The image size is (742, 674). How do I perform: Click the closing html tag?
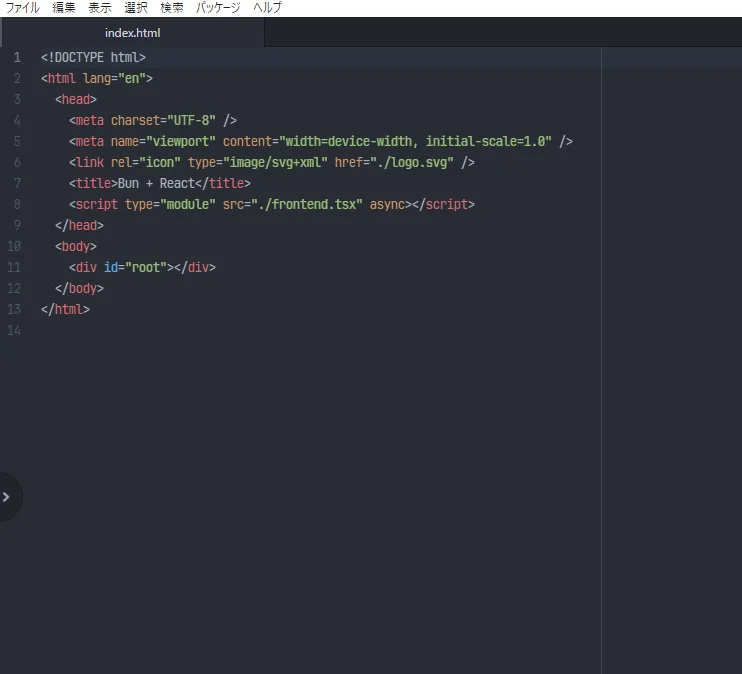65,309
